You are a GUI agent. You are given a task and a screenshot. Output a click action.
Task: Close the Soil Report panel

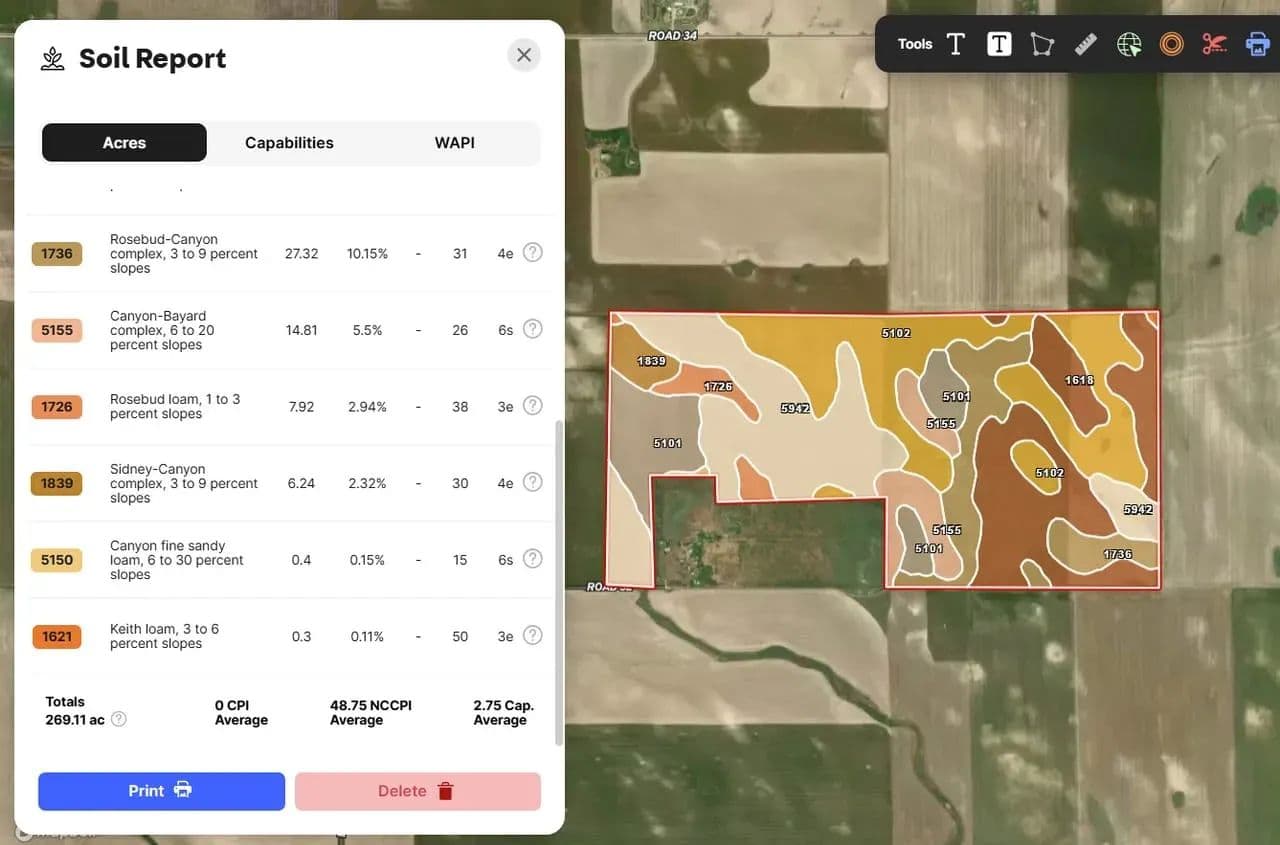[x=524, y=55]
